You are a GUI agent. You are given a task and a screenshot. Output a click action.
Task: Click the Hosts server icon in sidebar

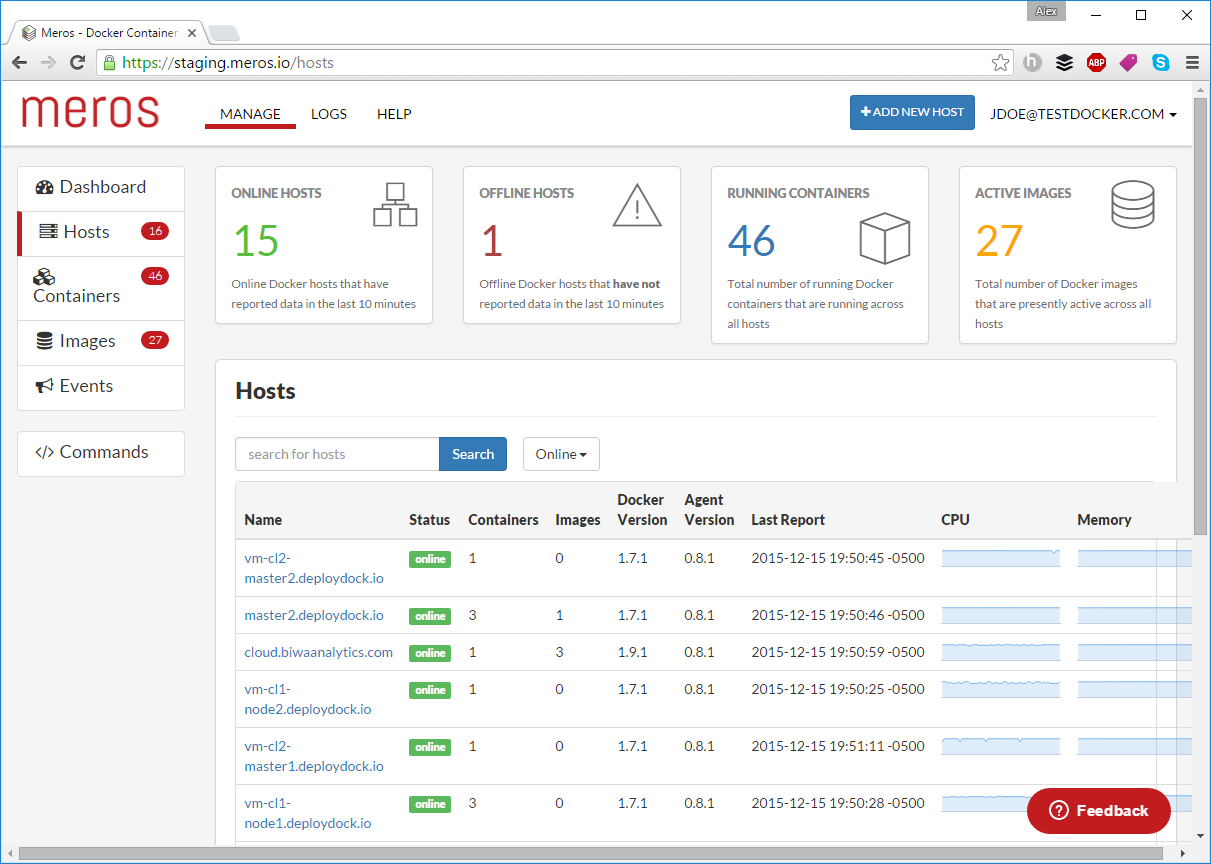coord(48,232)
